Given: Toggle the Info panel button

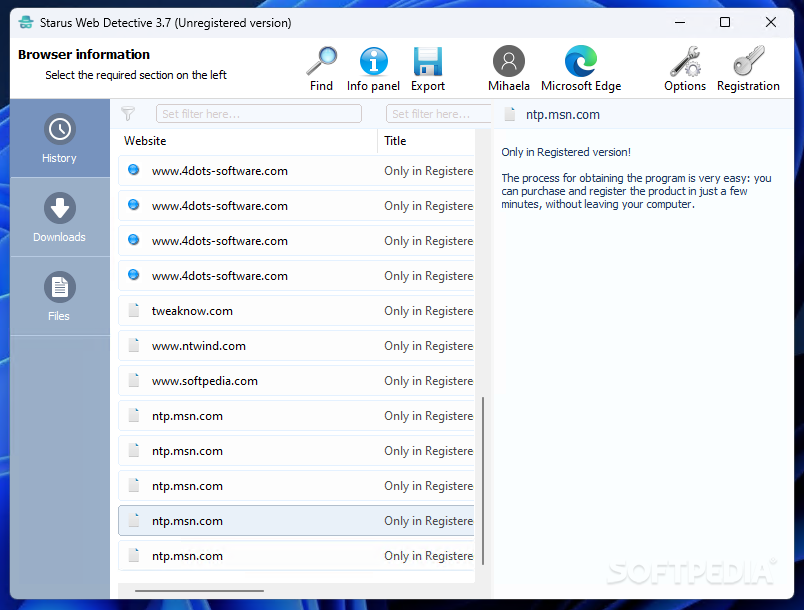Looking at the screenshot, I should click(373, 69).
